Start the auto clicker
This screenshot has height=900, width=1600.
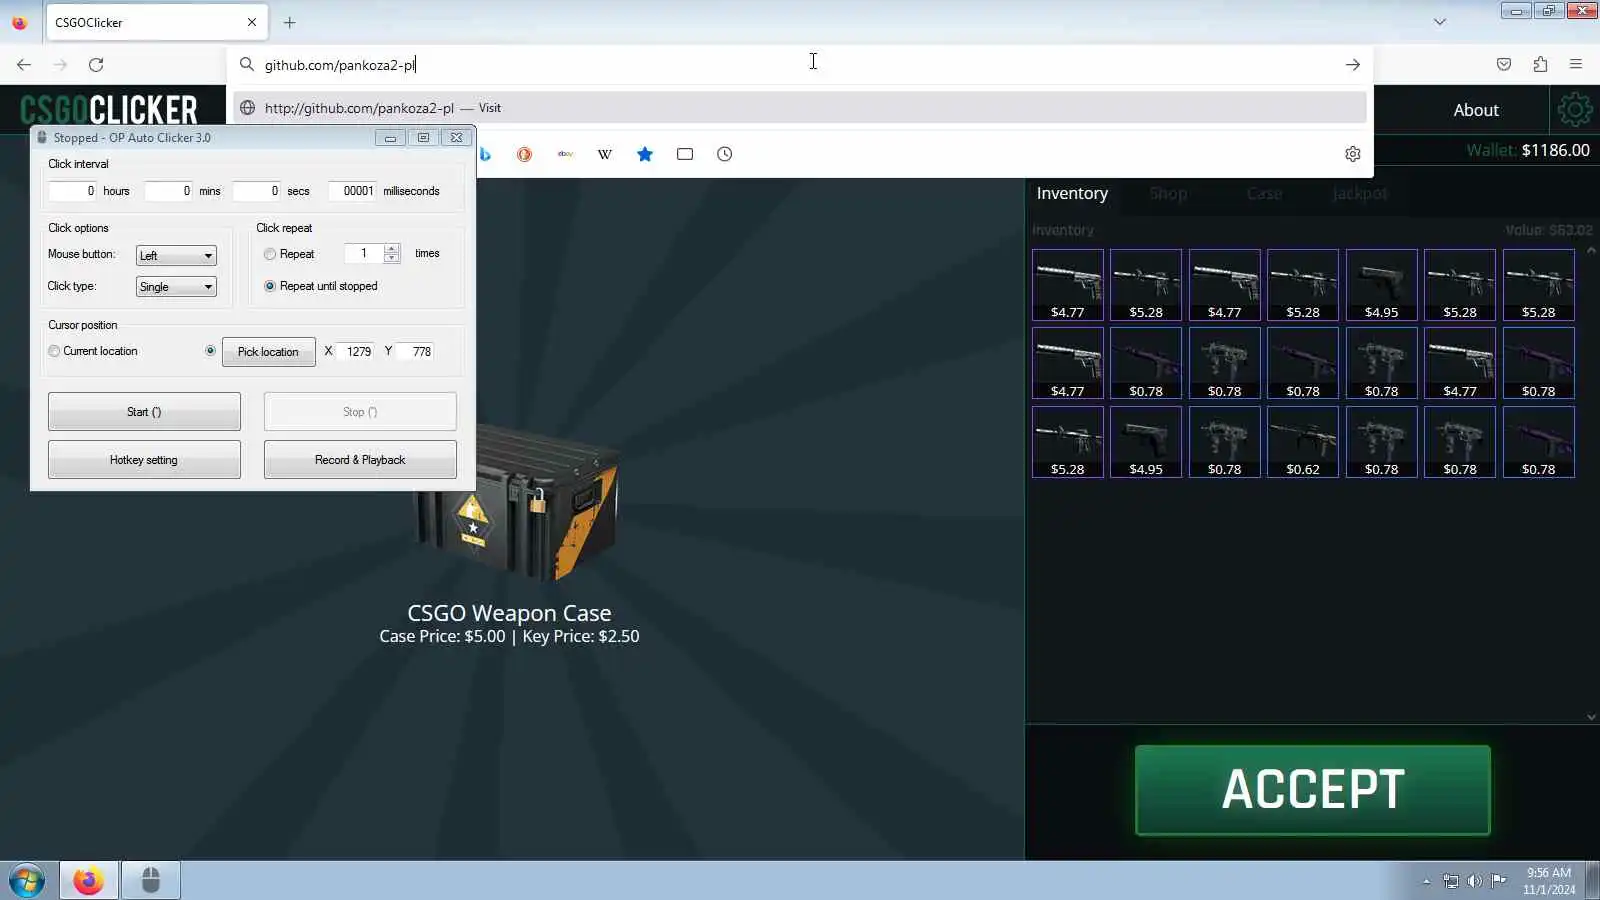(144, 412)
